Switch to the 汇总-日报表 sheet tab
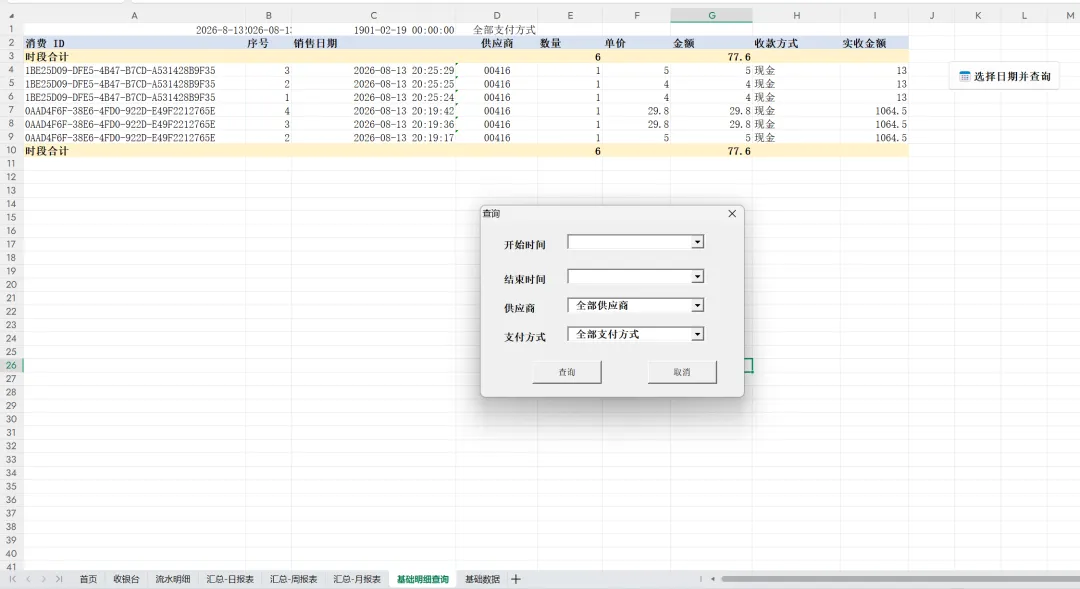 coord(230,579)
